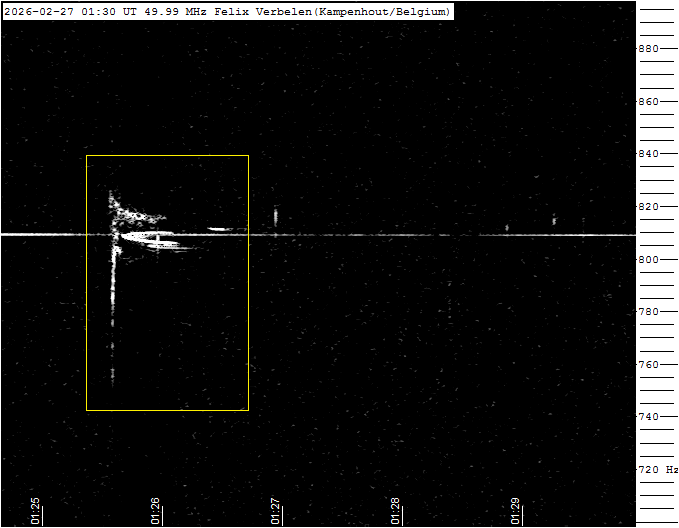Click the 860 frequency scale label
This screenshot has height=528, width=679.
649,102
